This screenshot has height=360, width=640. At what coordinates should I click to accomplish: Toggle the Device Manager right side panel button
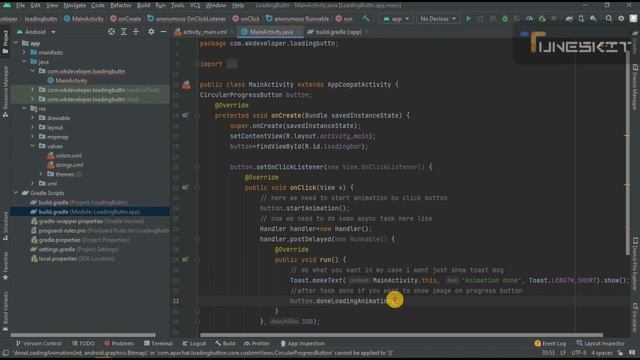point(635,87)
